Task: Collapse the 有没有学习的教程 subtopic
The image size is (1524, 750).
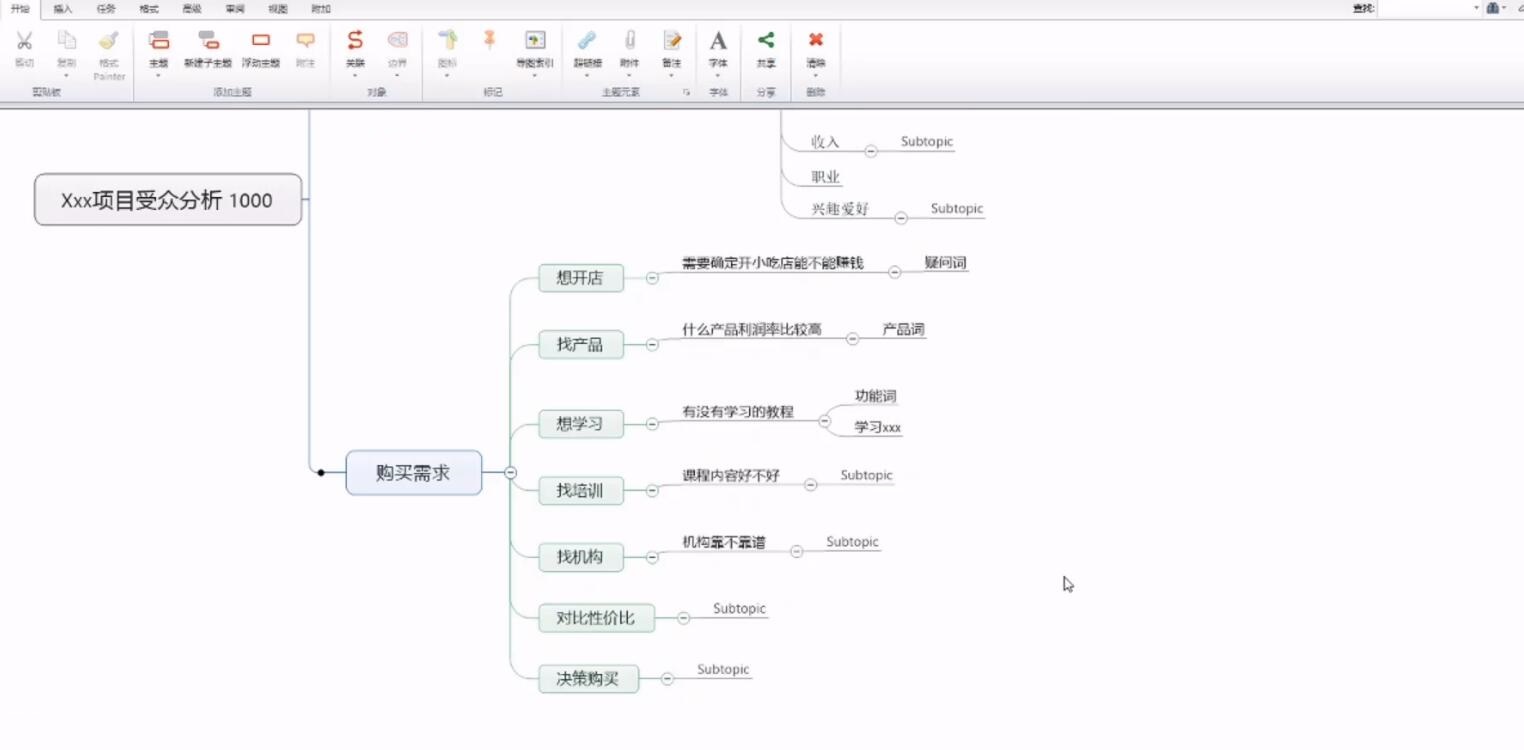Action: pyautogui.click(x=824, y=421)
